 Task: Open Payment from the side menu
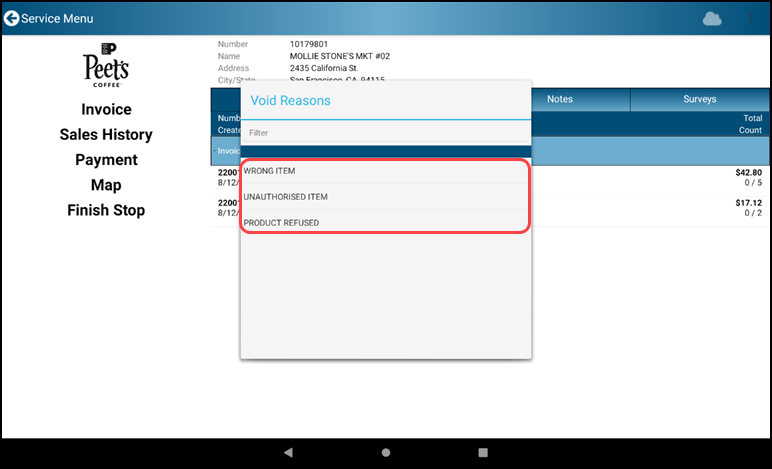pos(106,159)
